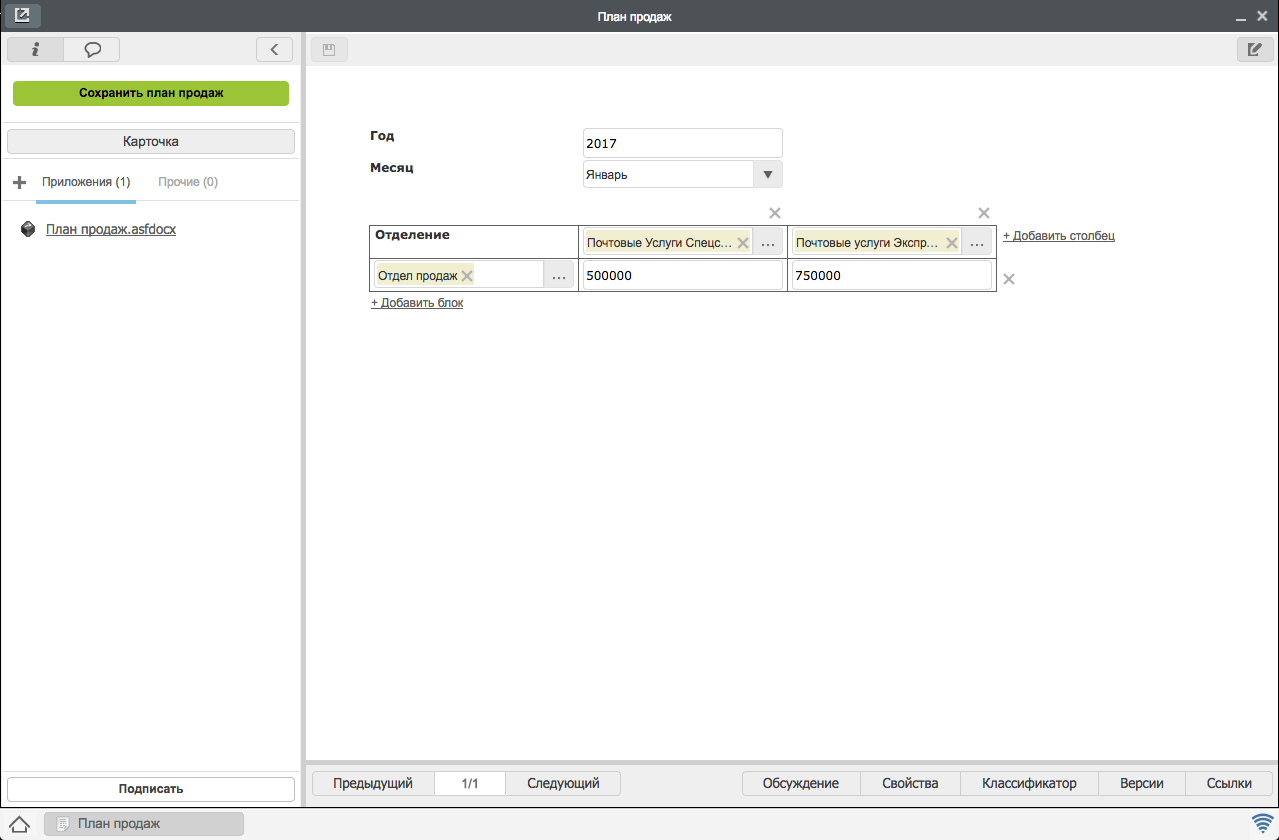
Task: Click the 1/1 page indicator
Action: click(470, 783)
